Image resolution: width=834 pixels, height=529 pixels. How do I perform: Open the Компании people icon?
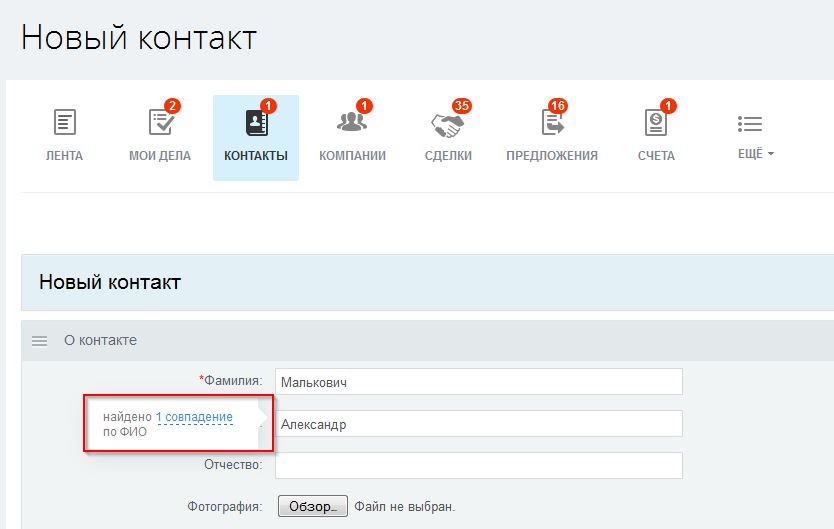352,121
